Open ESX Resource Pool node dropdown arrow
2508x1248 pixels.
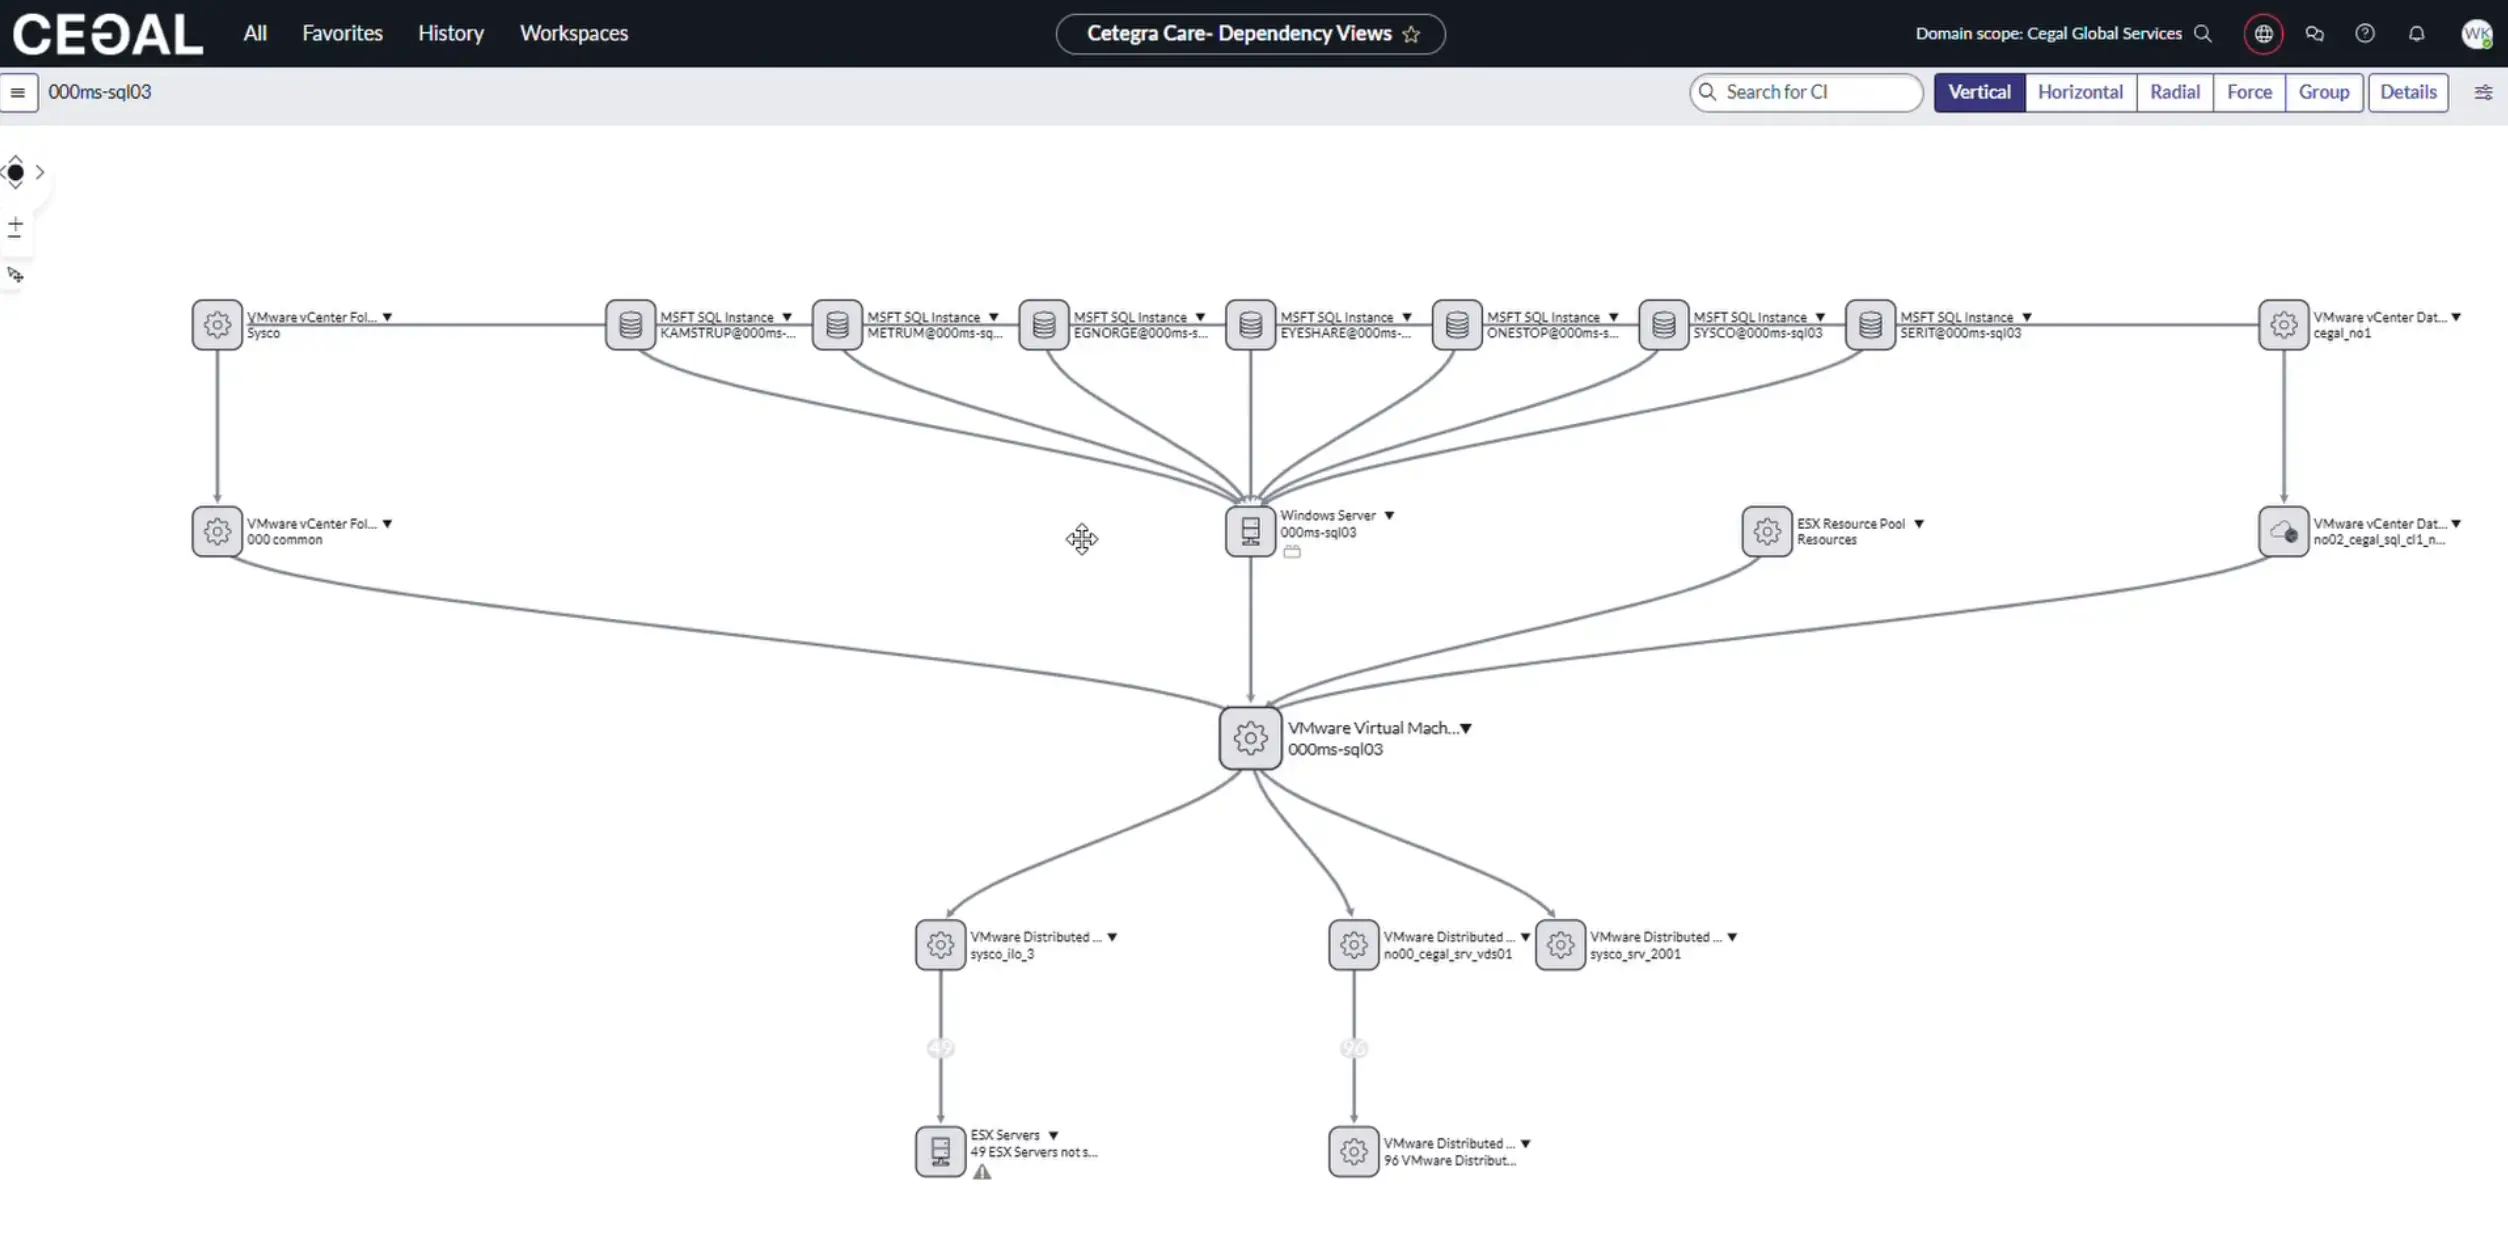coord(1918,524)
